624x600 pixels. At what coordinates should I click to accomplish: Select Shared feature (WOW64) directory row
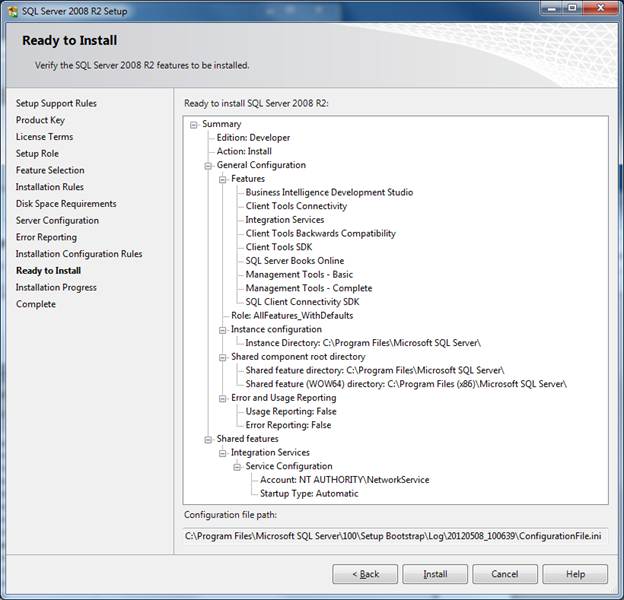406,384
